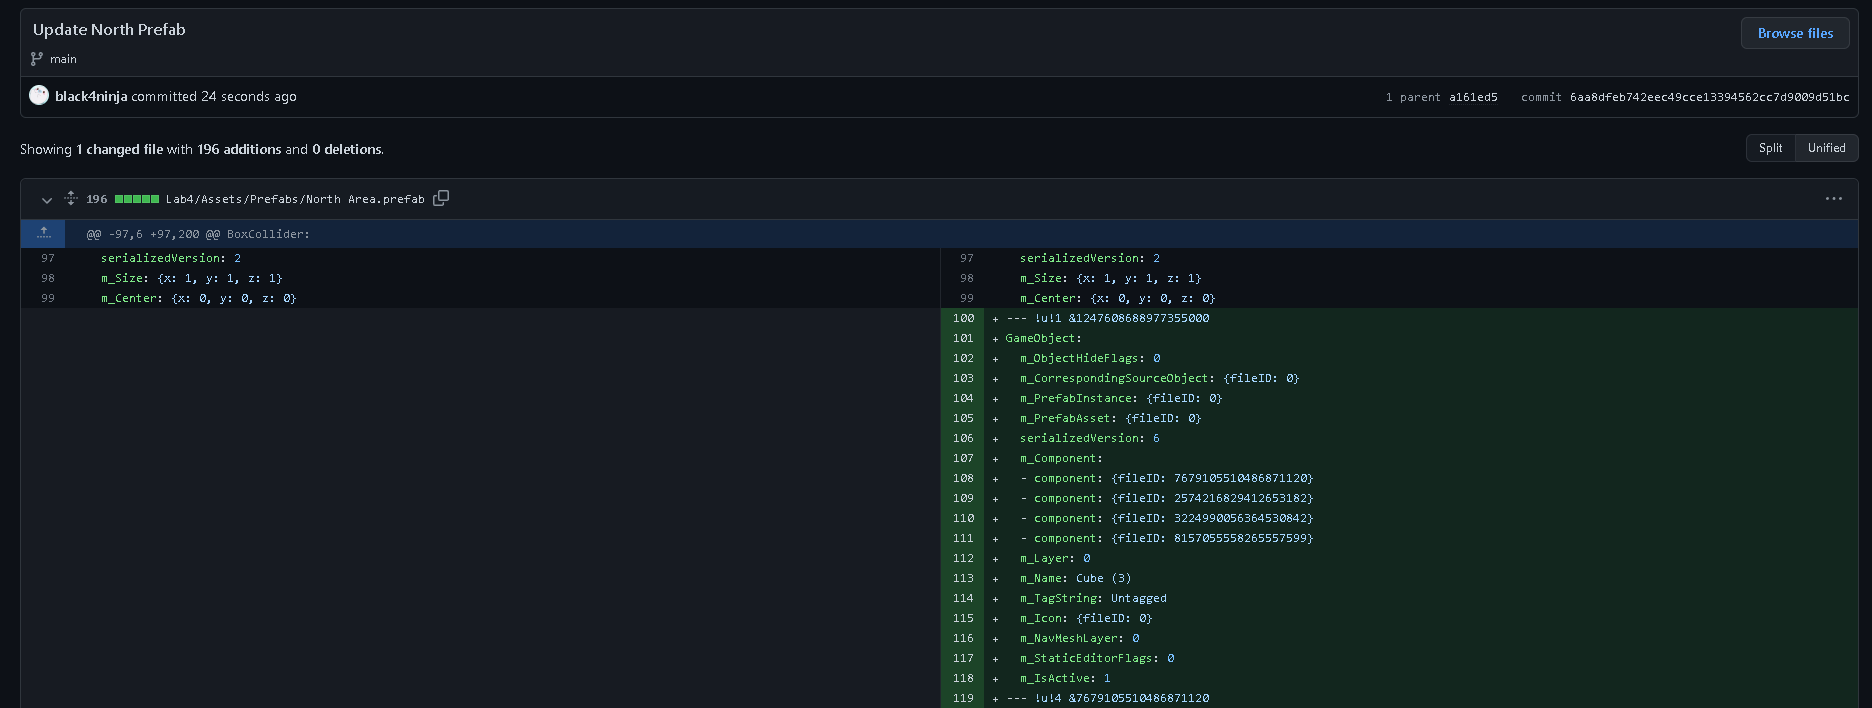Collapse the North Area.prefab file diff
The width and height of the screenshot is (1872, 708).
(46, 199)
